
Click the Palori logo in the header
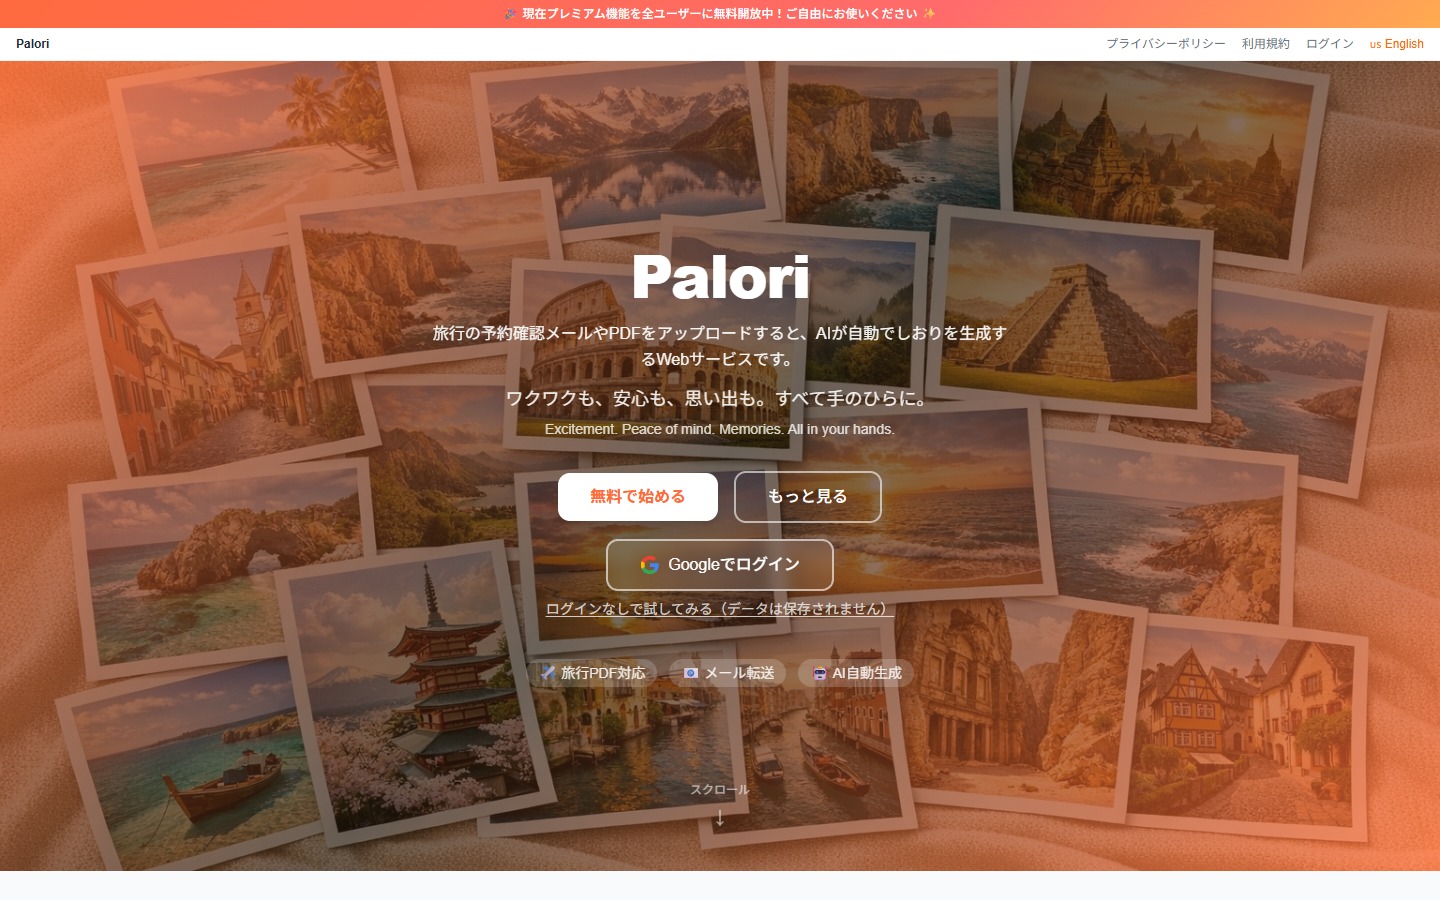(x=33, y=44)
